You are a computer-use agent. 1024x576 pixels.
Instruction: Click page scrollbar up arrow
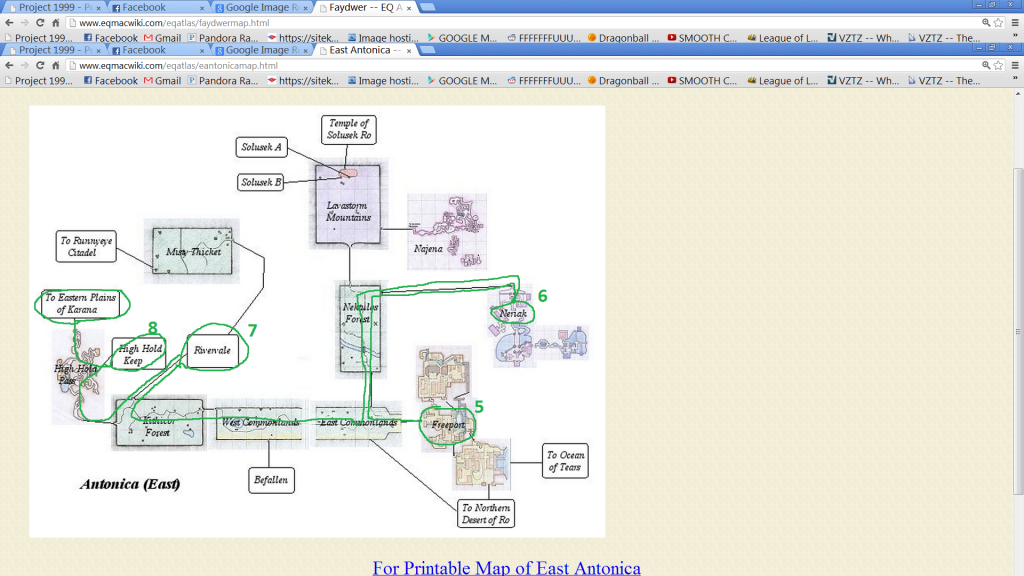click(x=1018, y=94)
